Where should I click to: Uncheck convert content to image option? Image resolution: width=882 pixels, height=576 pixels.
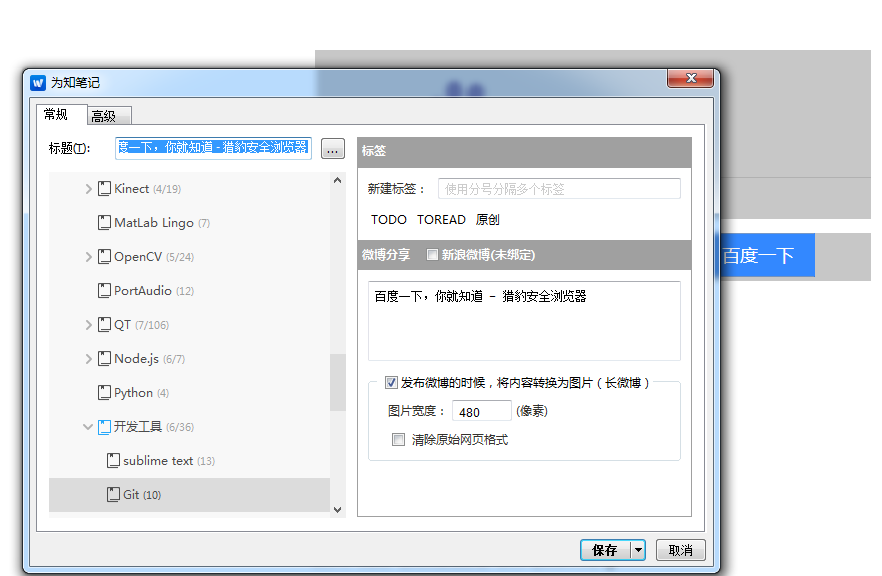pyautogui.click(x=391, y=382)
